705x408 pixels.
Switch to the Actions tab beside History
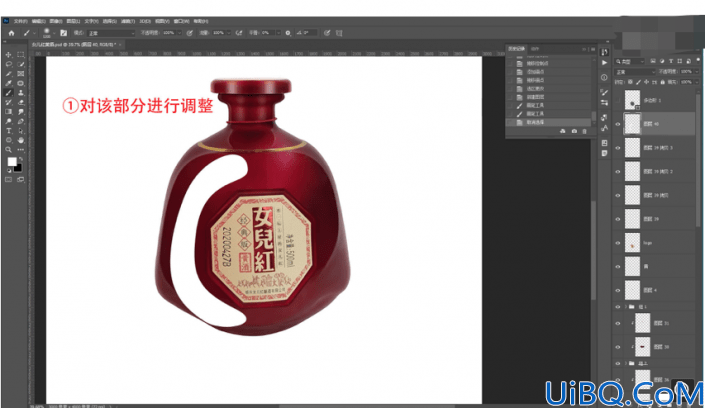[x=535, y=49]
